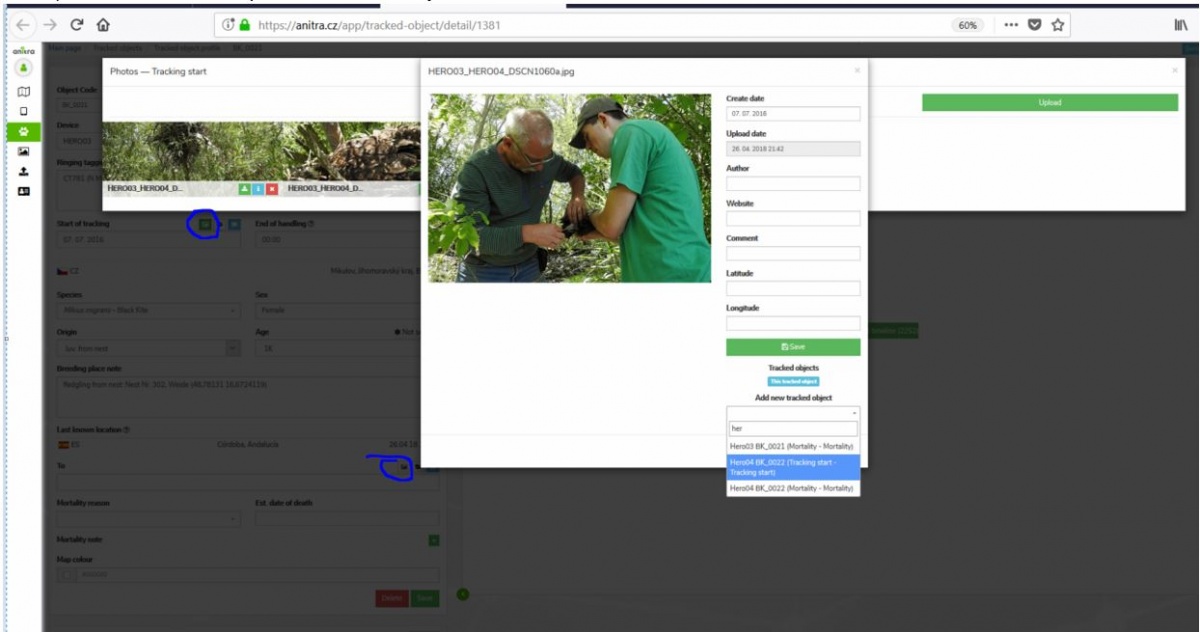Click the Latitude input field
This screenshot has width=1200, height=632.
coord(792,289)
